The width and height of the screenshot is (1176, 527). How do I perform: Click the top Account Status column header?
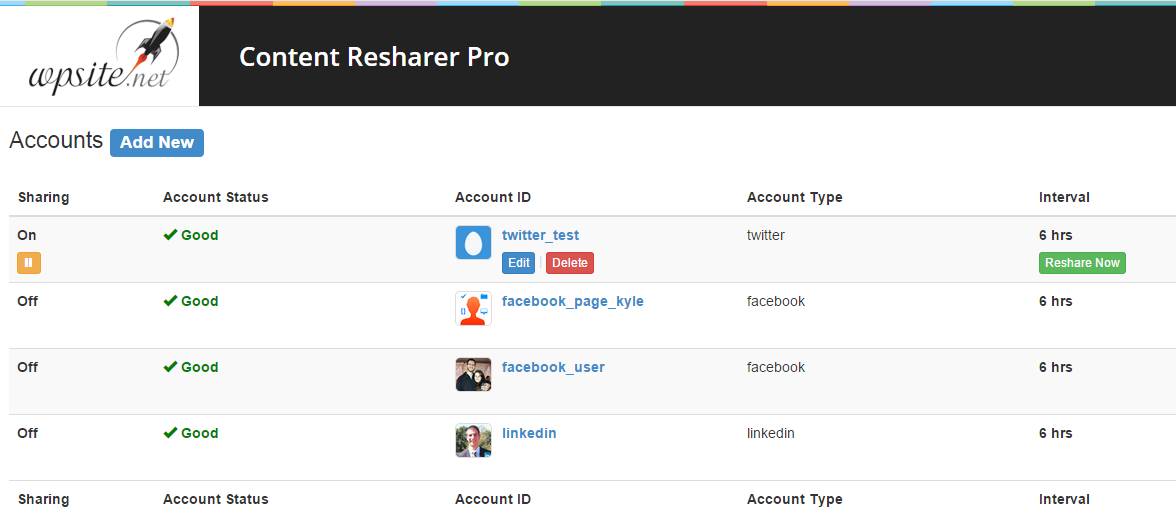pos(216,198)
